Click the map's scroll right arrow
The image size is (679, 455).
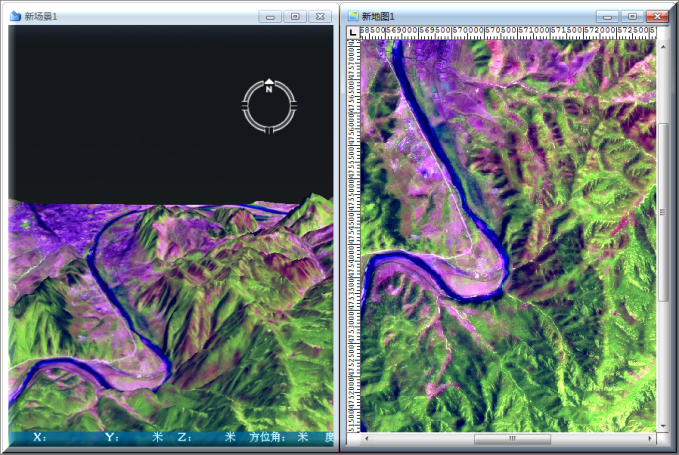[650, 439]
